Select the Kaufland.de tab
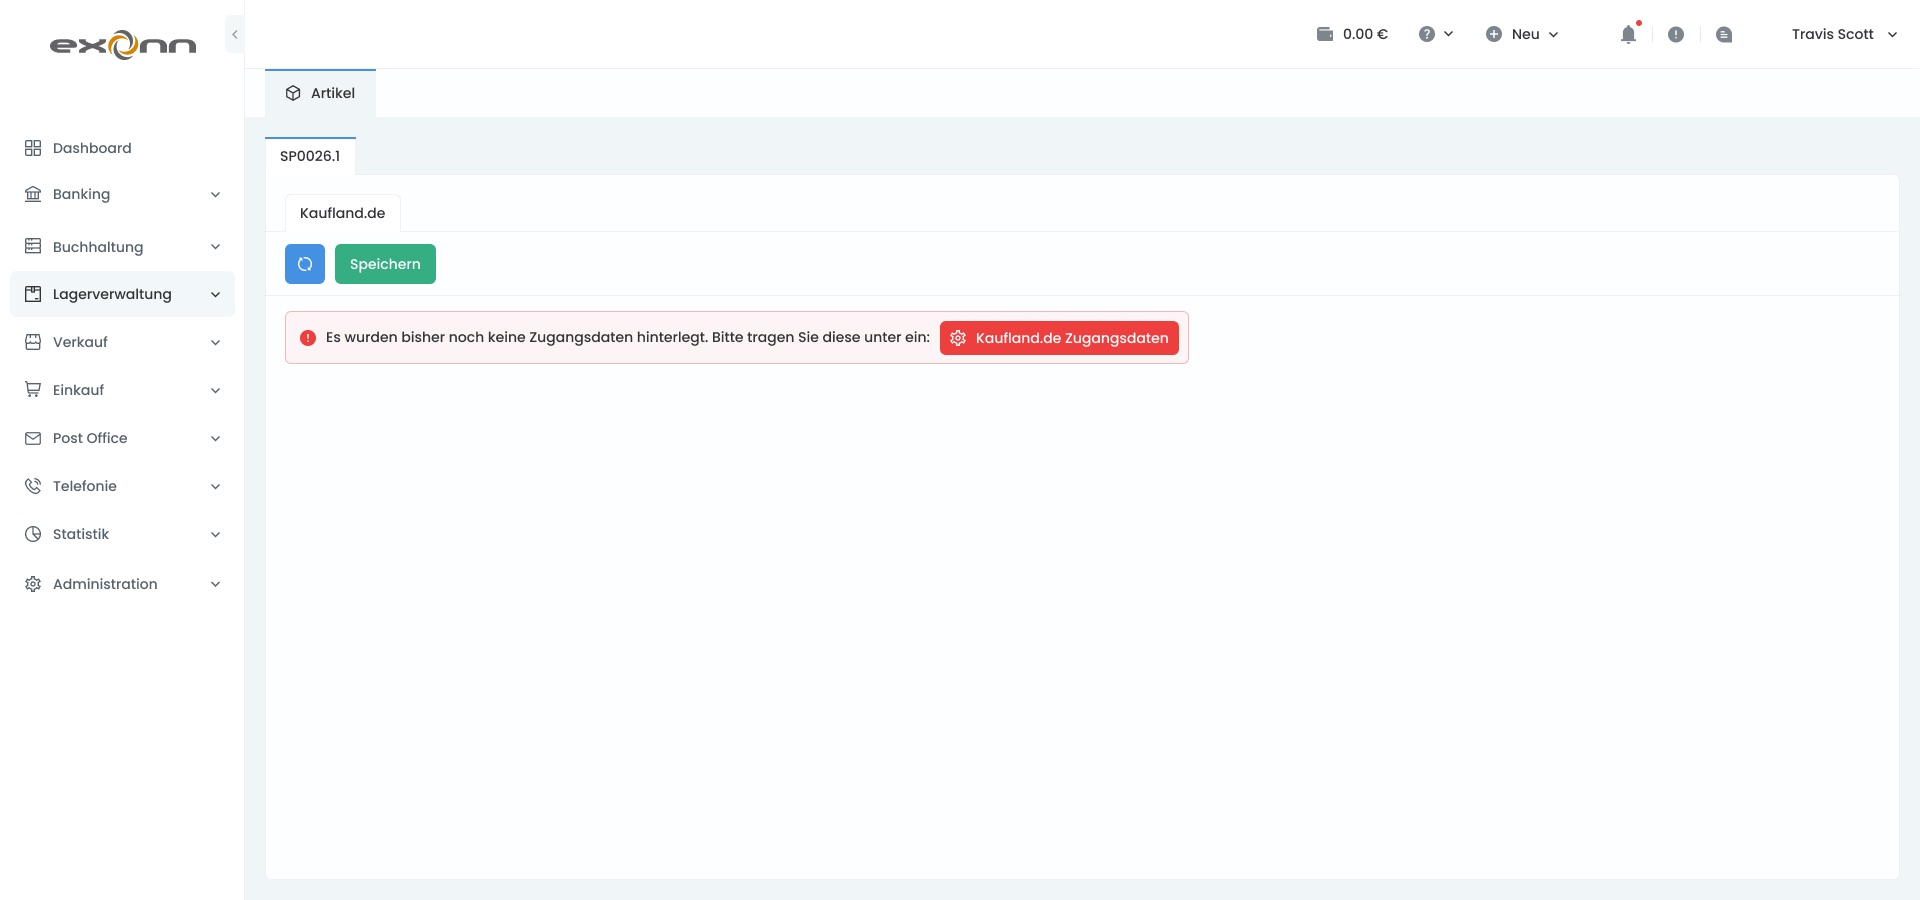Screen dimensions: 1920x900 point(342,213)
